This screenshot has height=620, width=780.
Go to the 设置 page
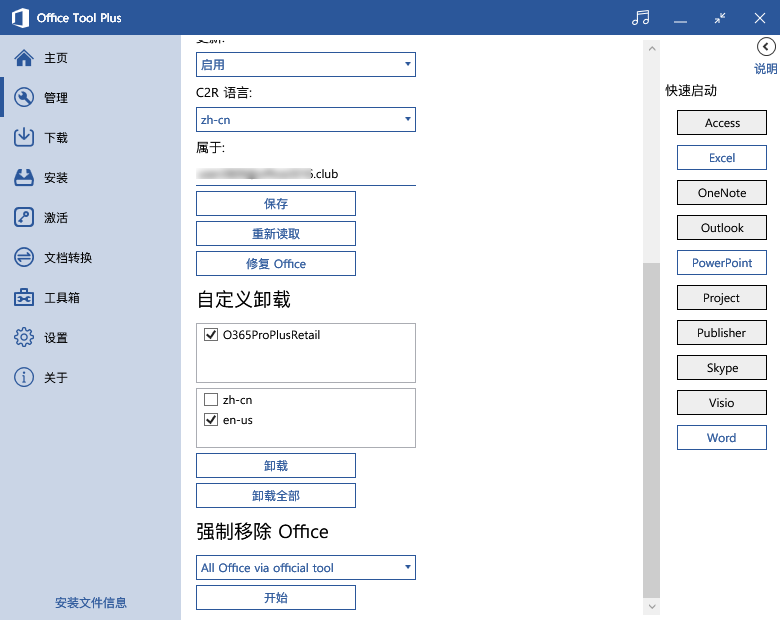click(x=91, y=337)
